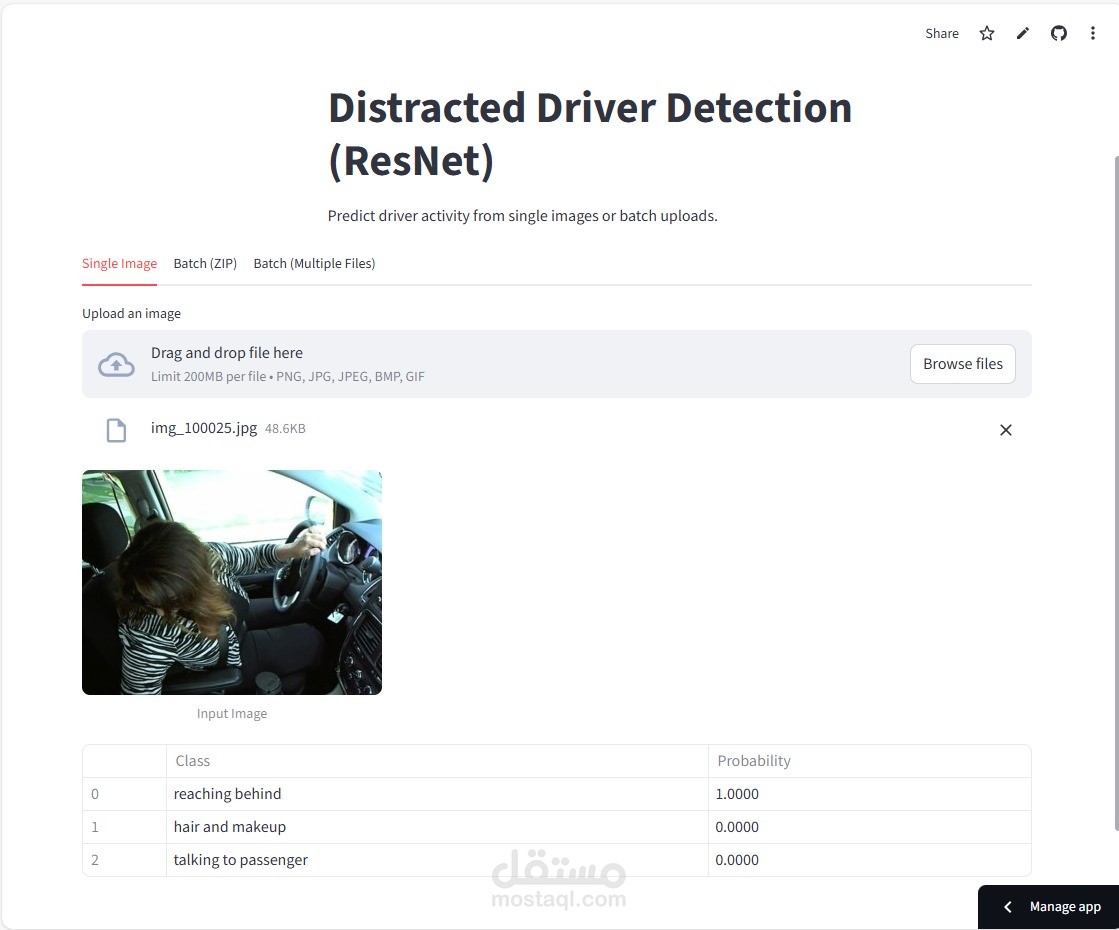Click row index 1 in the table
The width and height of the screenshot is (1119, 930).
point(124,827)
